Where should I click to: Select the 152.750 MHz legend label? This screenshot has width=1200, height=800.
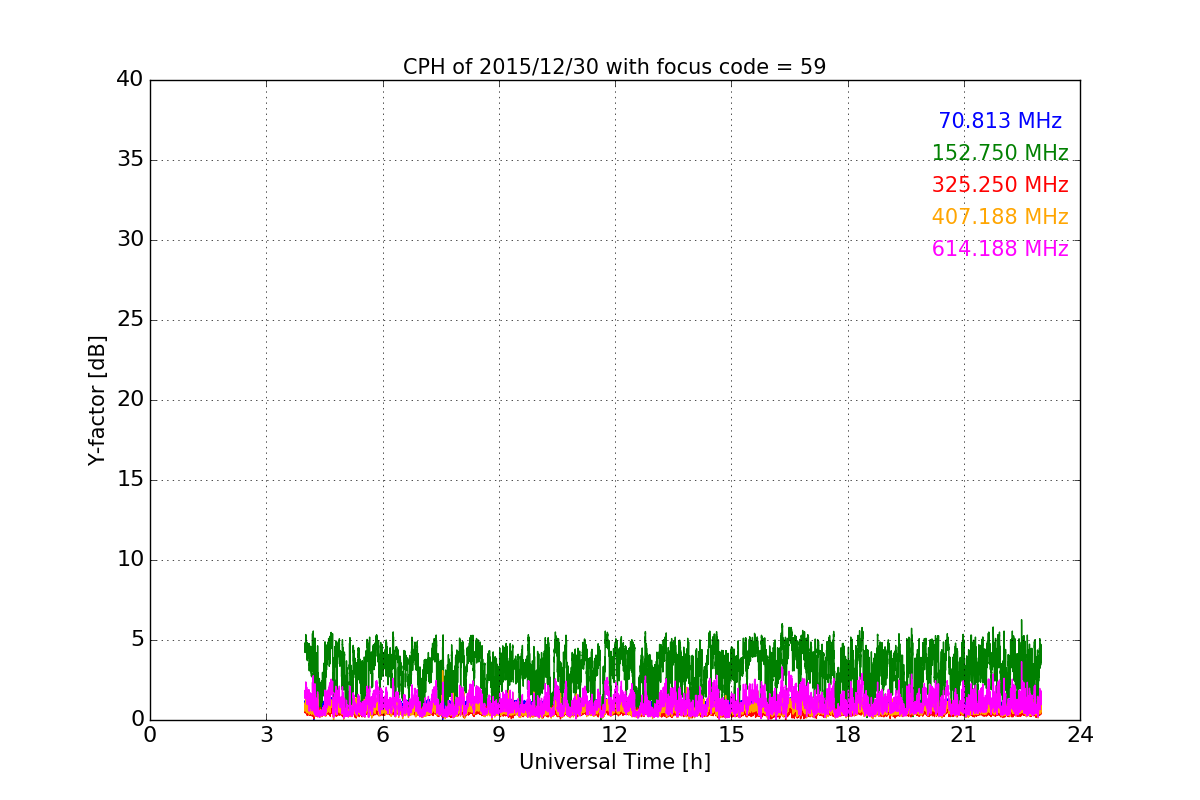click(1000, 153)
